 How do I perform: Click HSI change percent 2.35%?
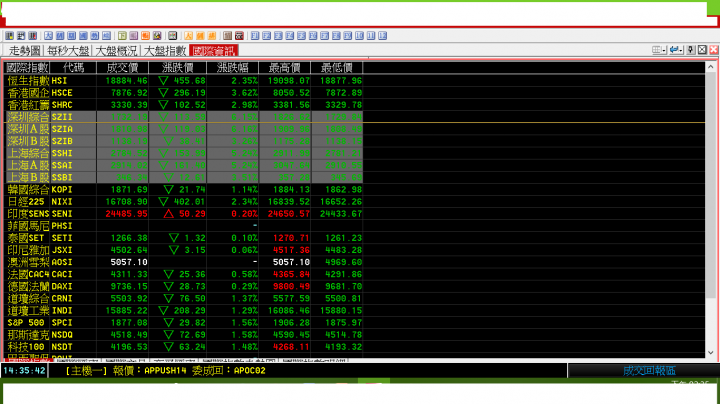click(244, 81)
